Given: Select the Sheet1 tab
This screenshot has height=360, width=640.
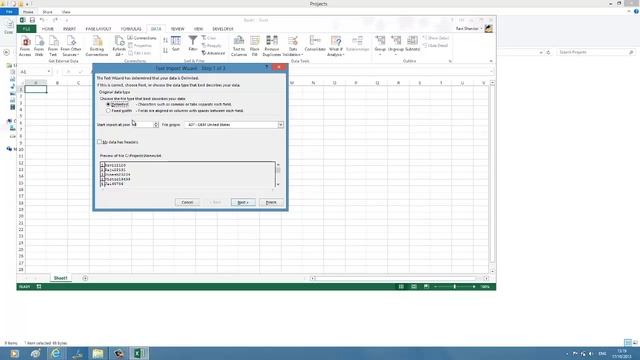Looking at the screenshot, I should coord(60,278).
